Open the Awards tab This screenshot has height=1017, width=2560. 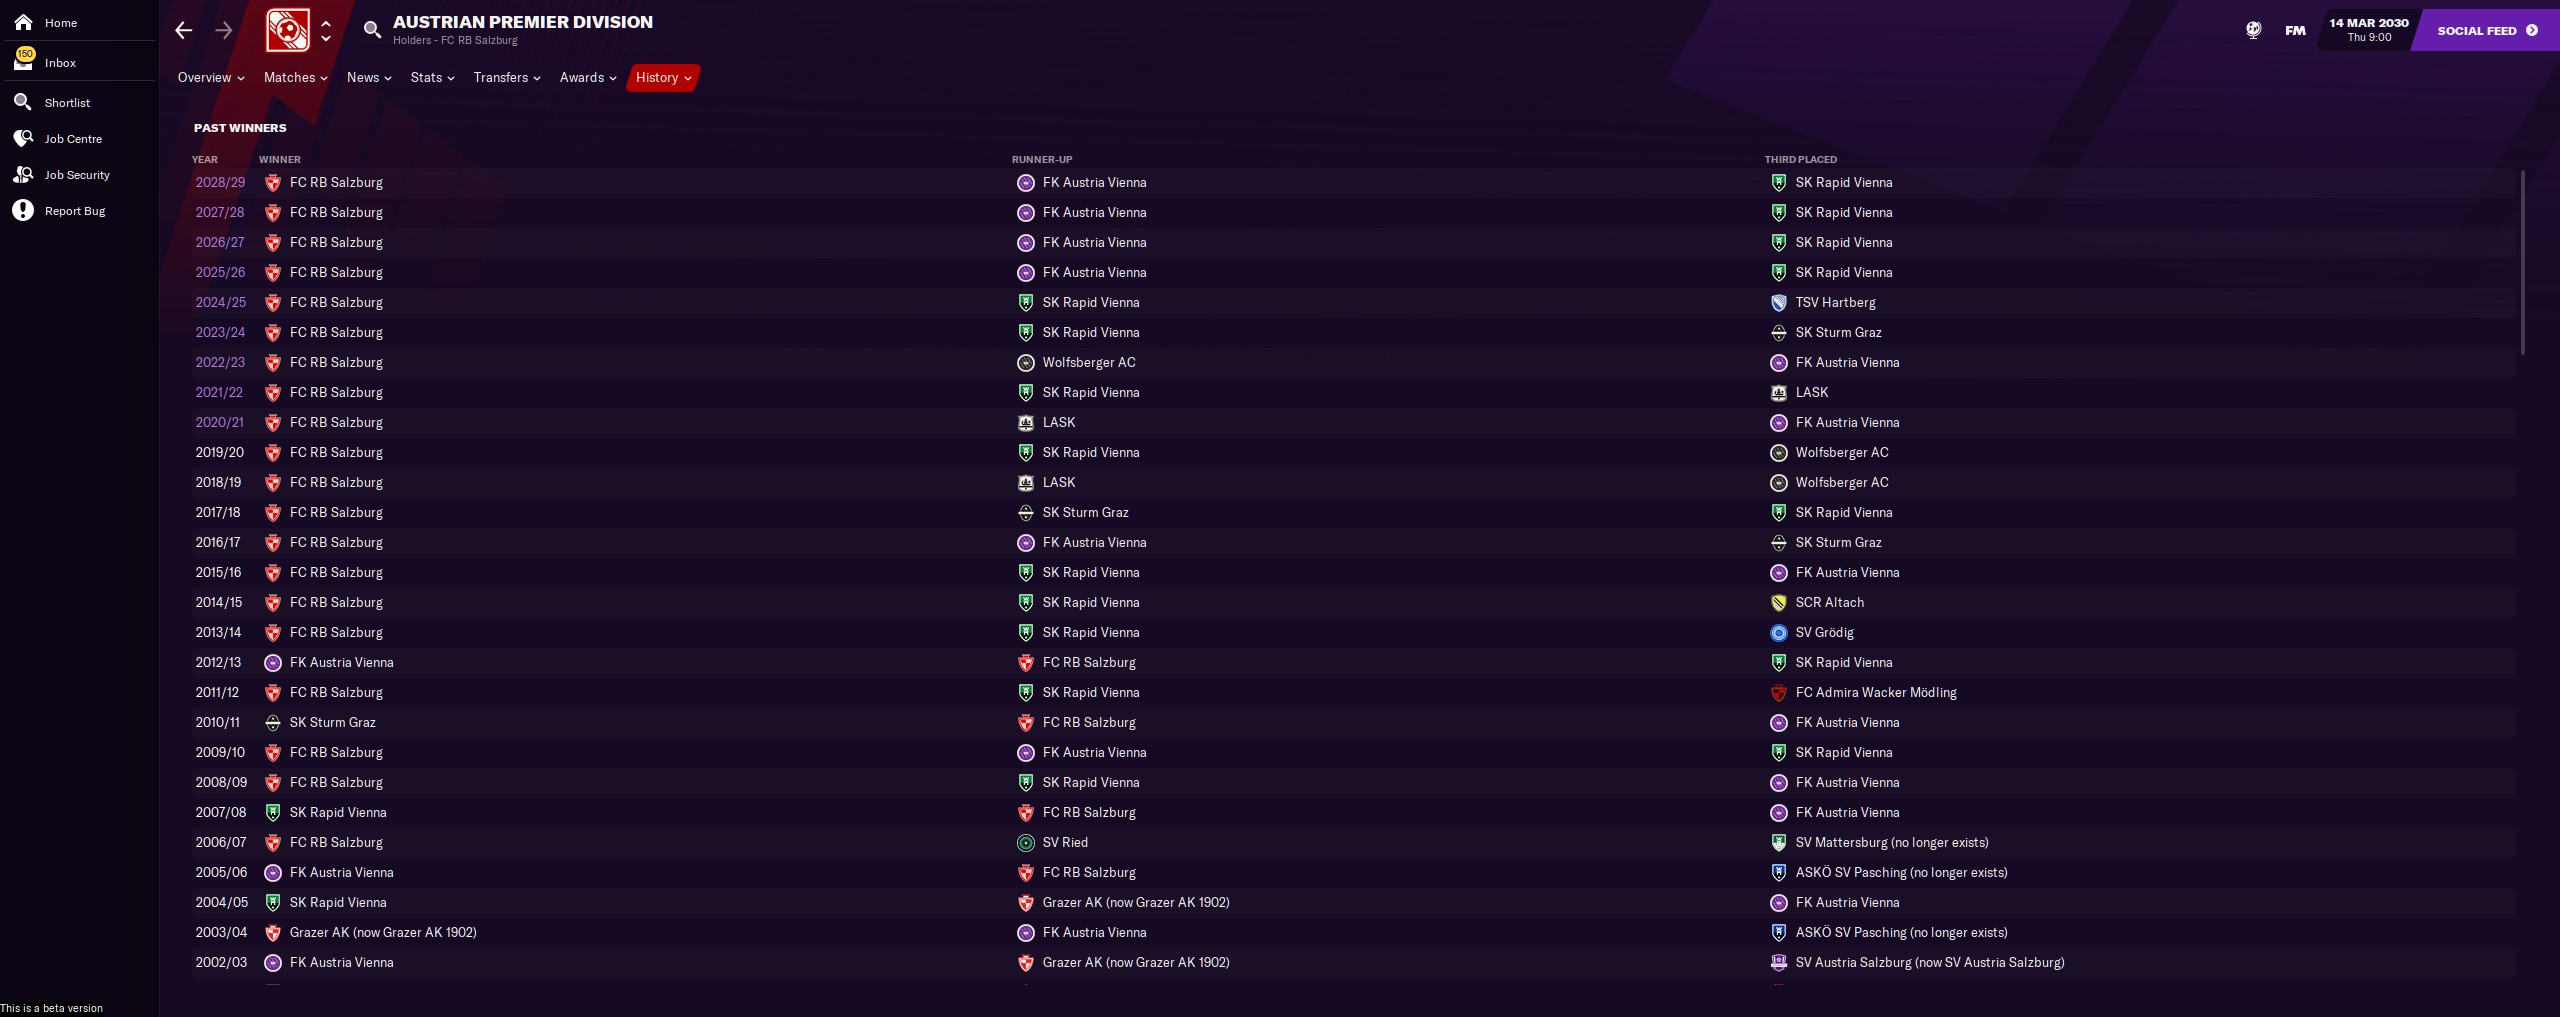click(588, 77)
